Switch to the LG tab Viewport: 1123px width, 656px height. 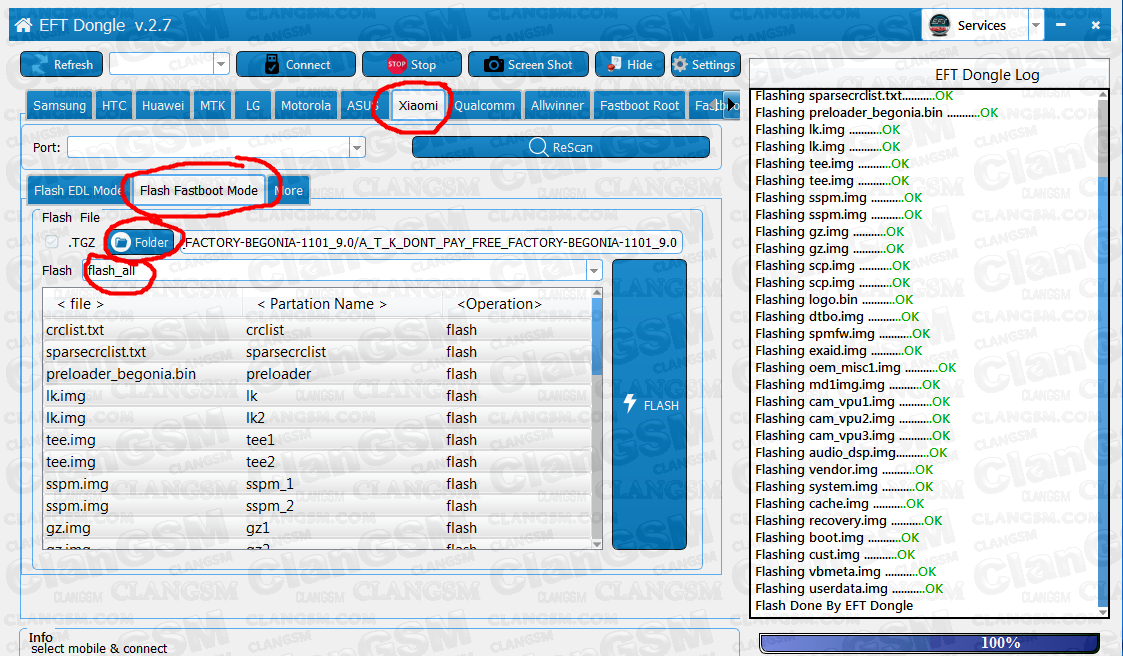253,106
